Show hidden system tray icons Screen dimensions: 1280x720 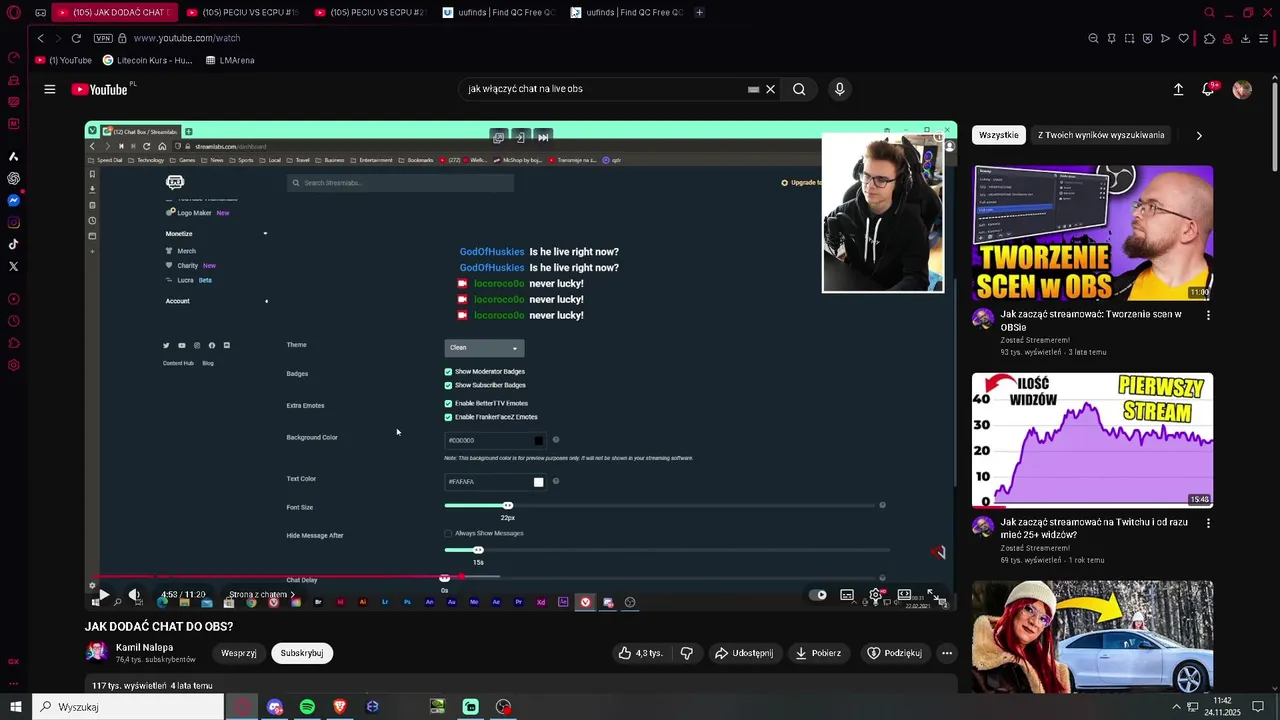tap(1176, 707)
